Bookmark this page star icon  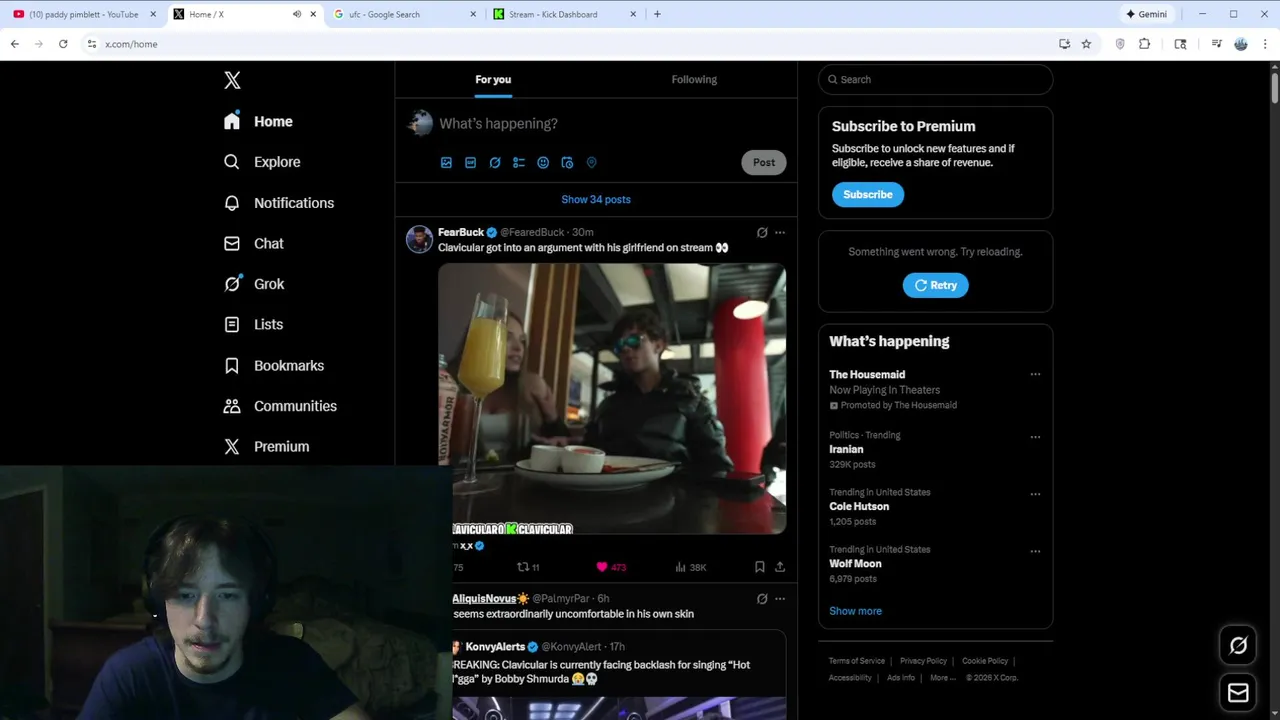[1086, 44]
